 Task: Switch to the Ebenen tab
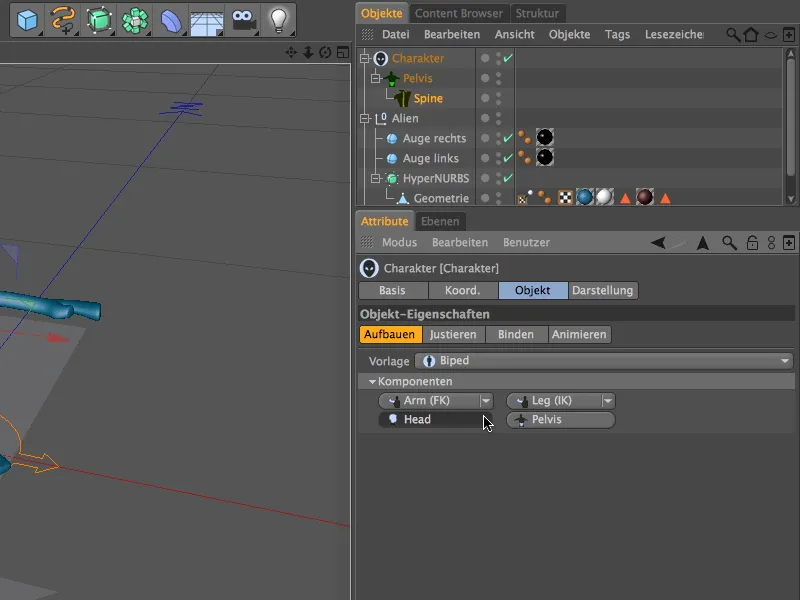point(440,221)
